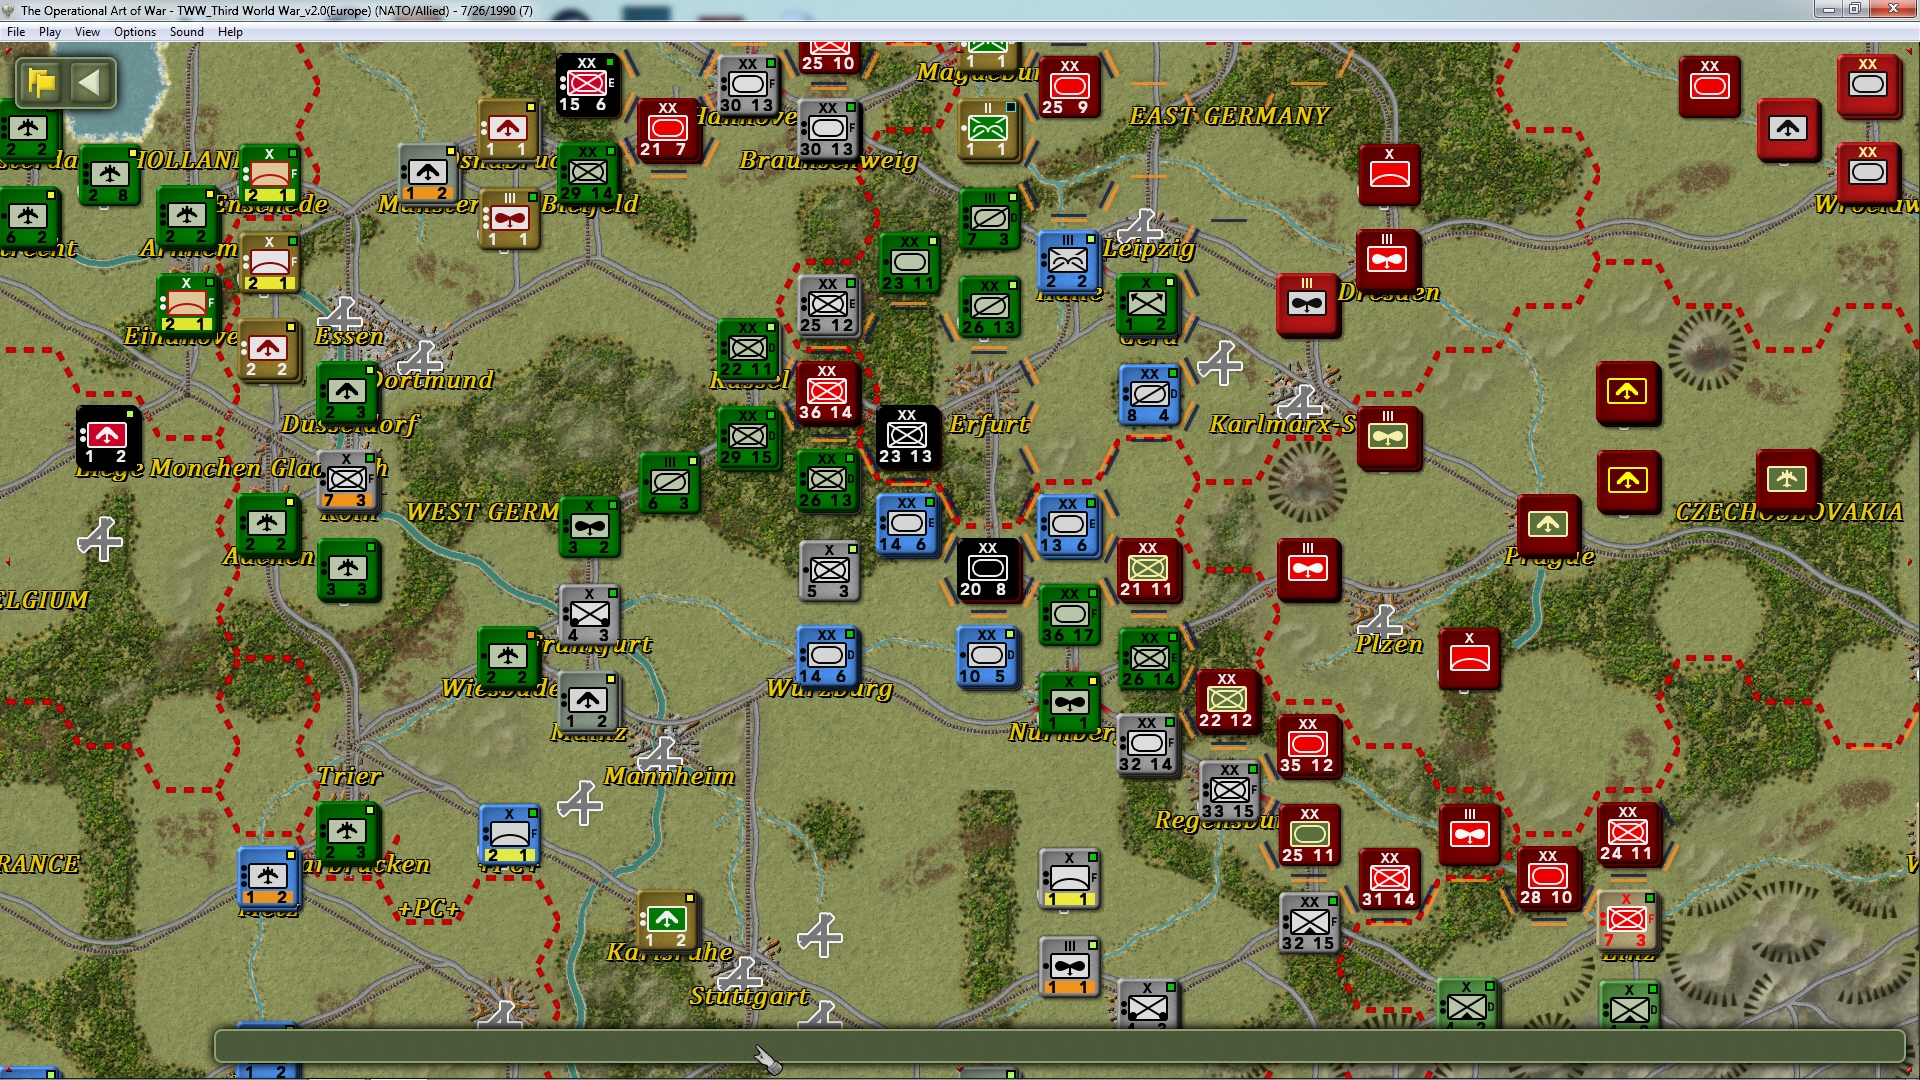Select the green infantry unit marked 29 14
Viewport: 1920px width, 1080px height.
pos(587,173)
